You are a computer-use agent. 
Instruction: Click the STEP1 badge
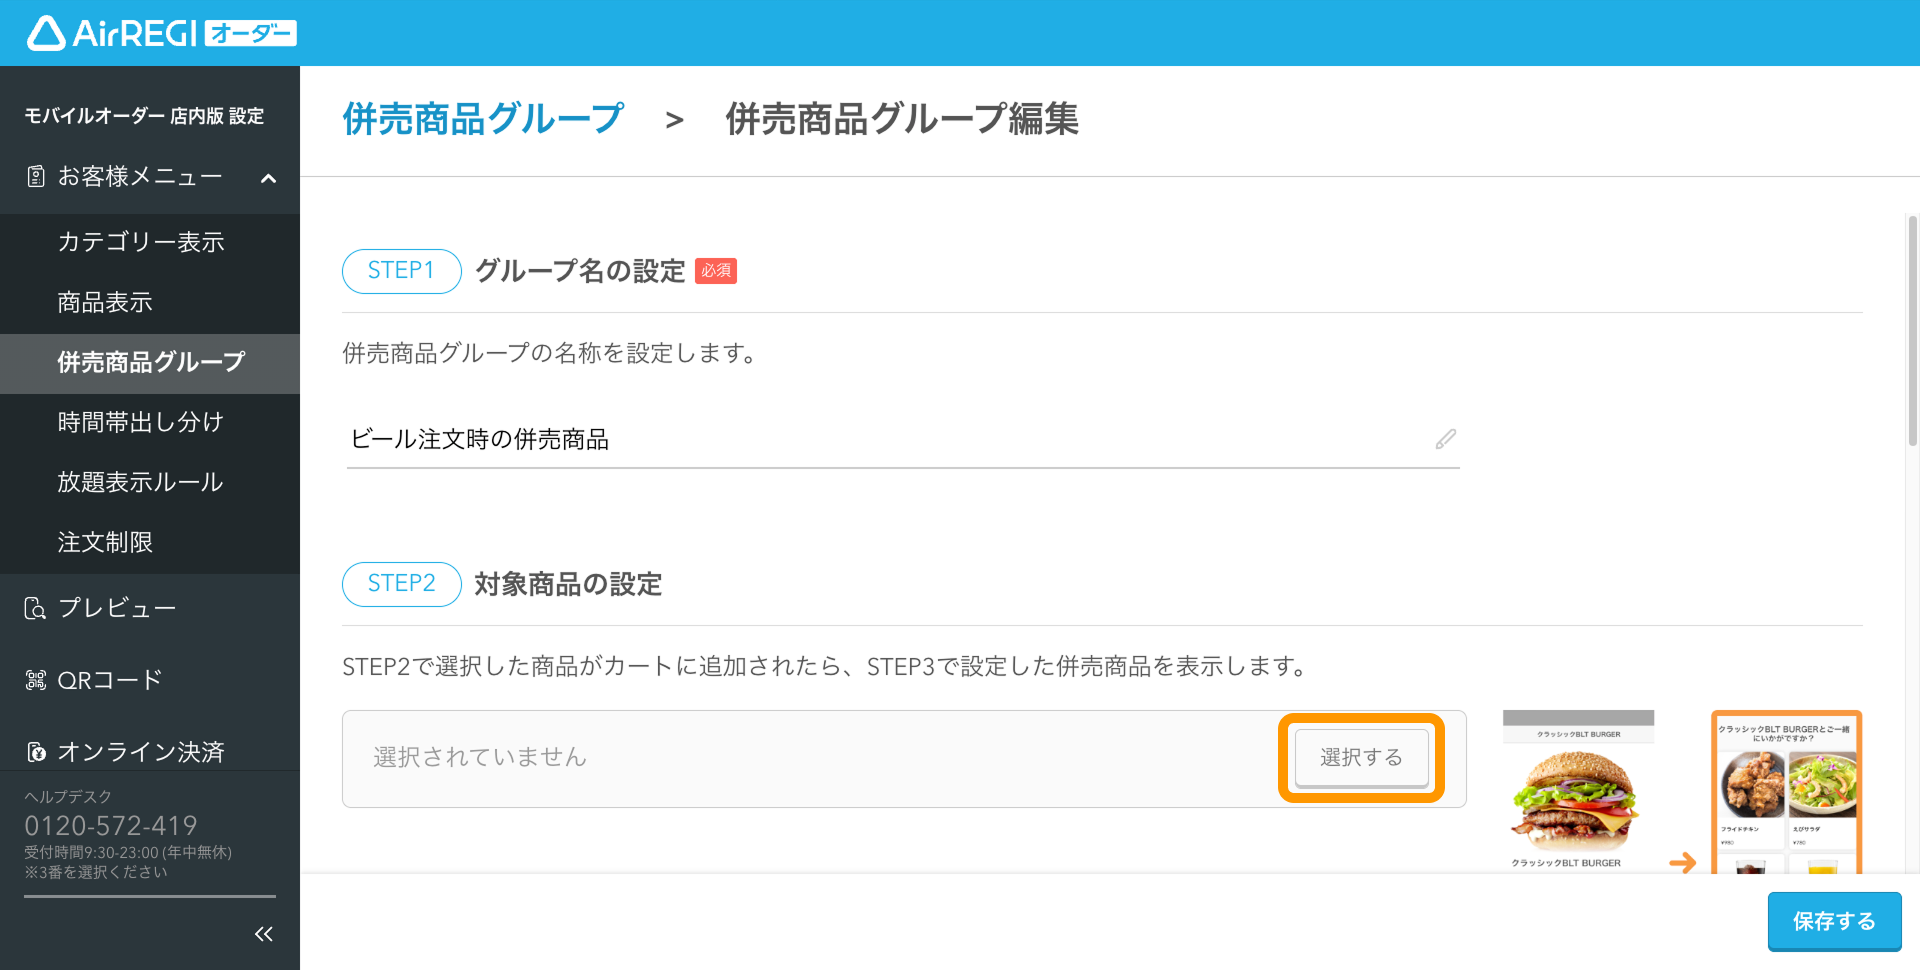tap(401, 271)
